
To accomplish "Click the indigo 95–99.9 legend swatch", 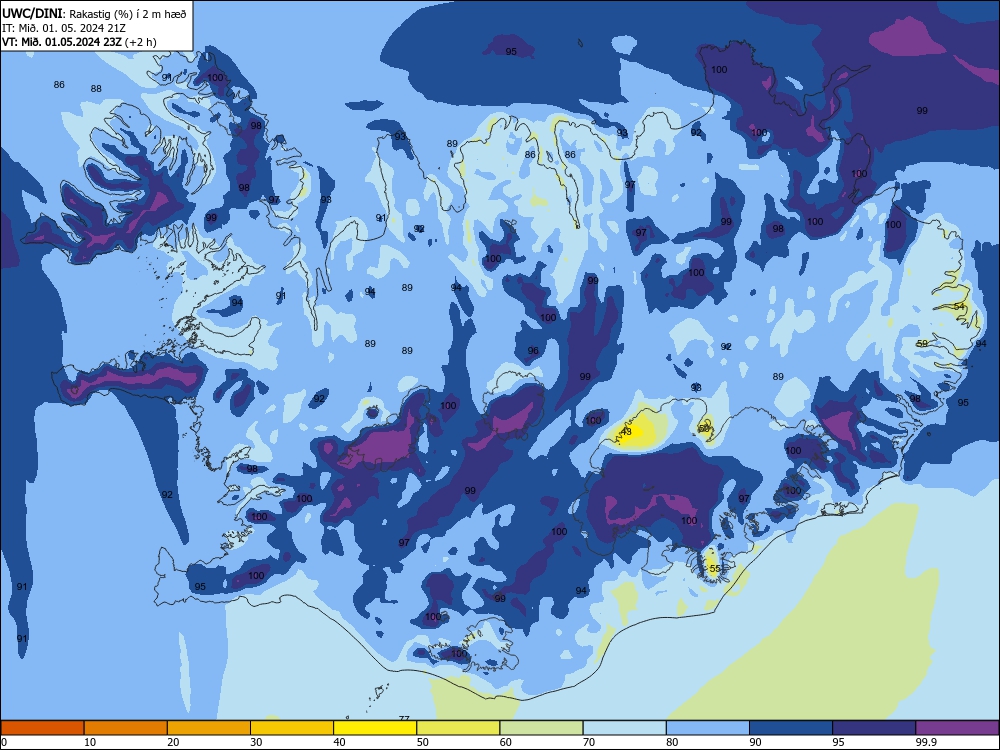I will [874, 728].
